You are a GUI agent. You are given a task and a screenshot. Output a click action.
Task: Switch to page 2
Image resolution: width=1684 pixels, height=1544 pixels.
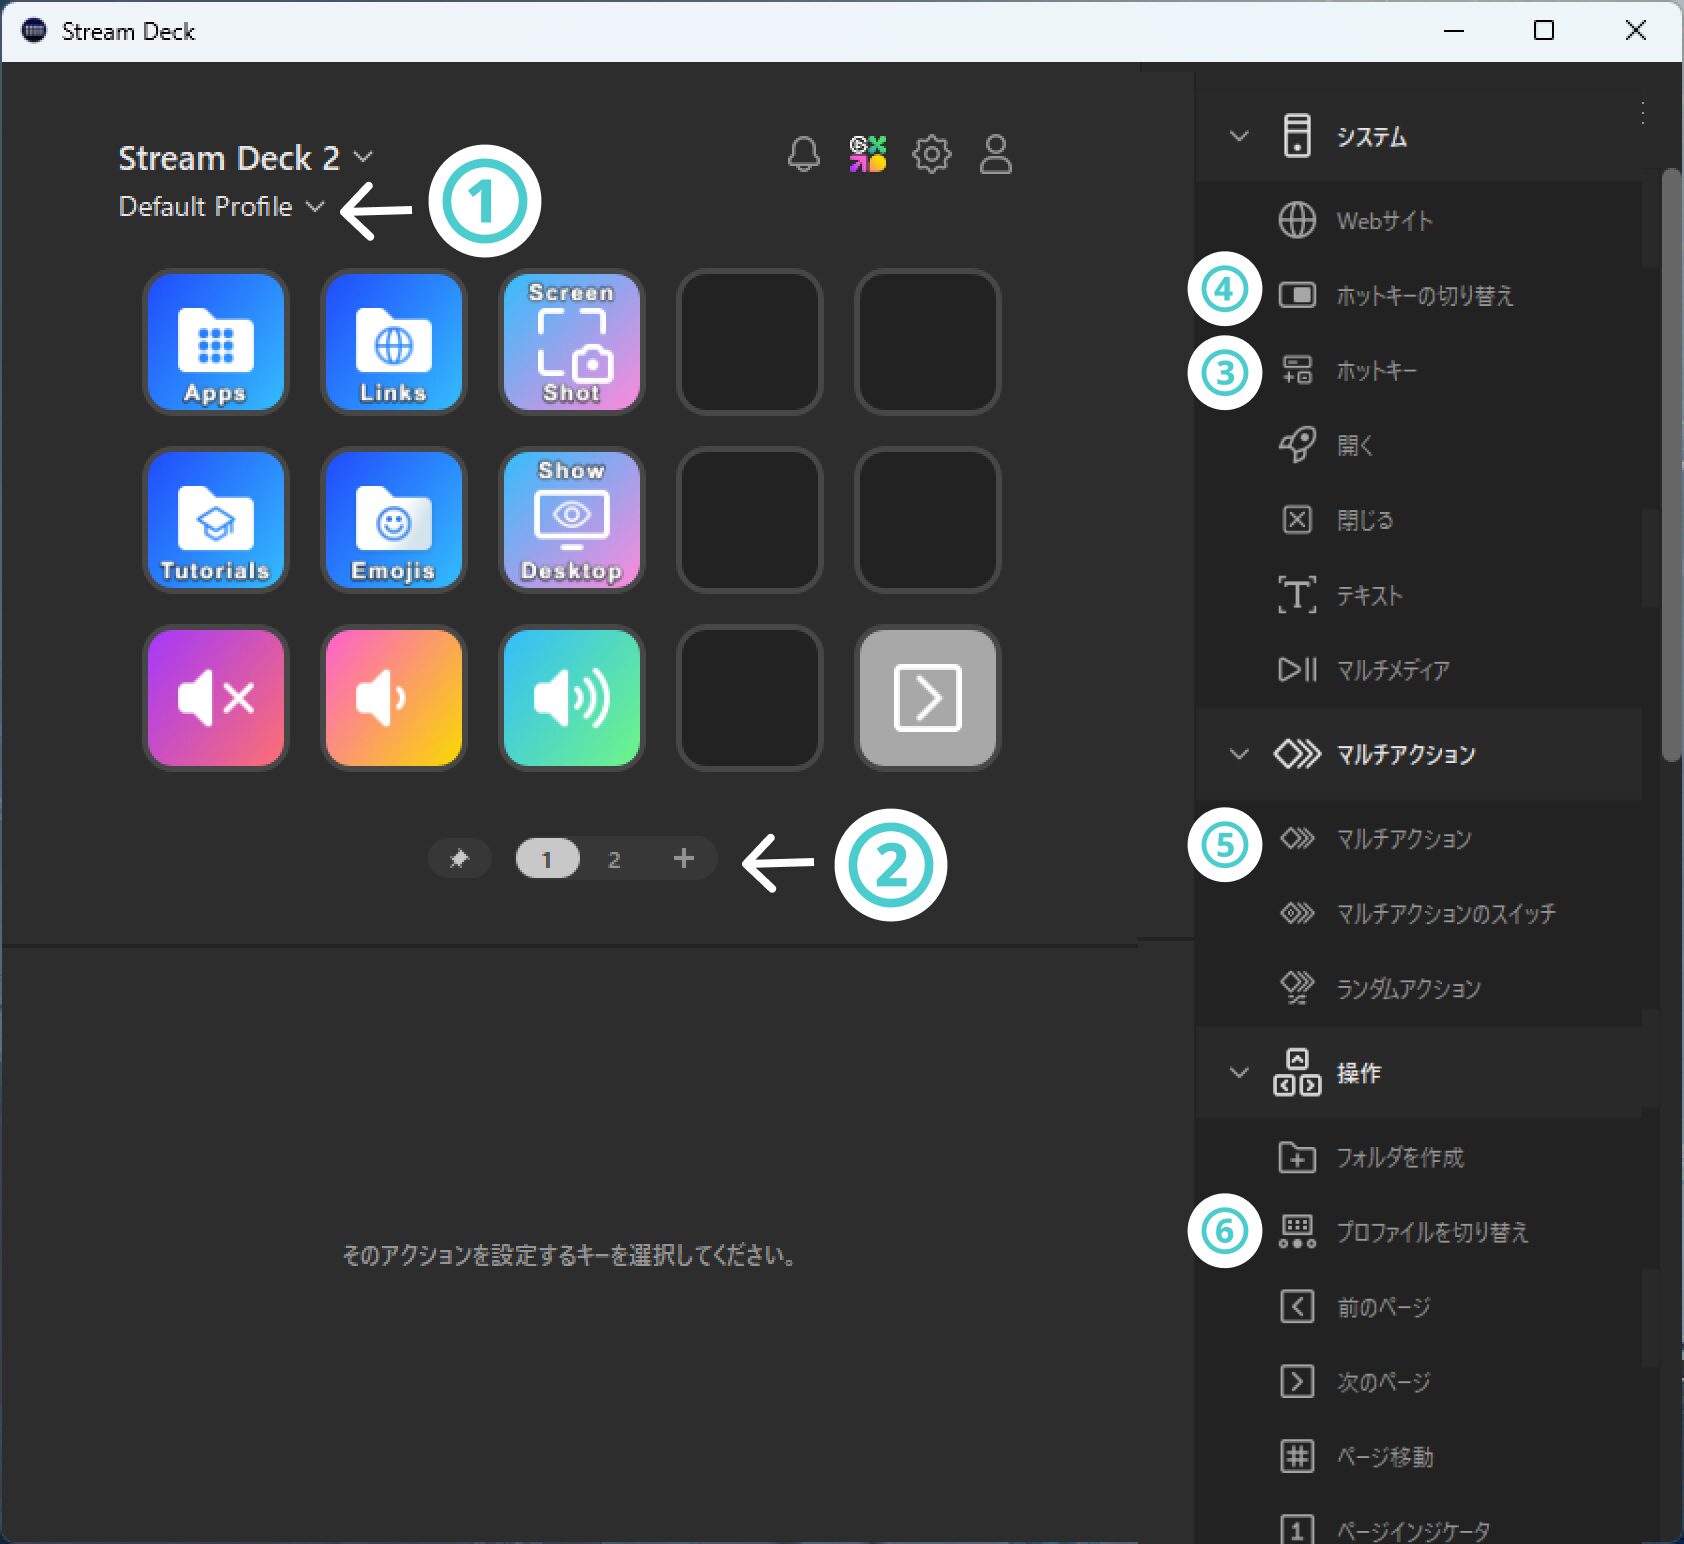pos(614,859)
